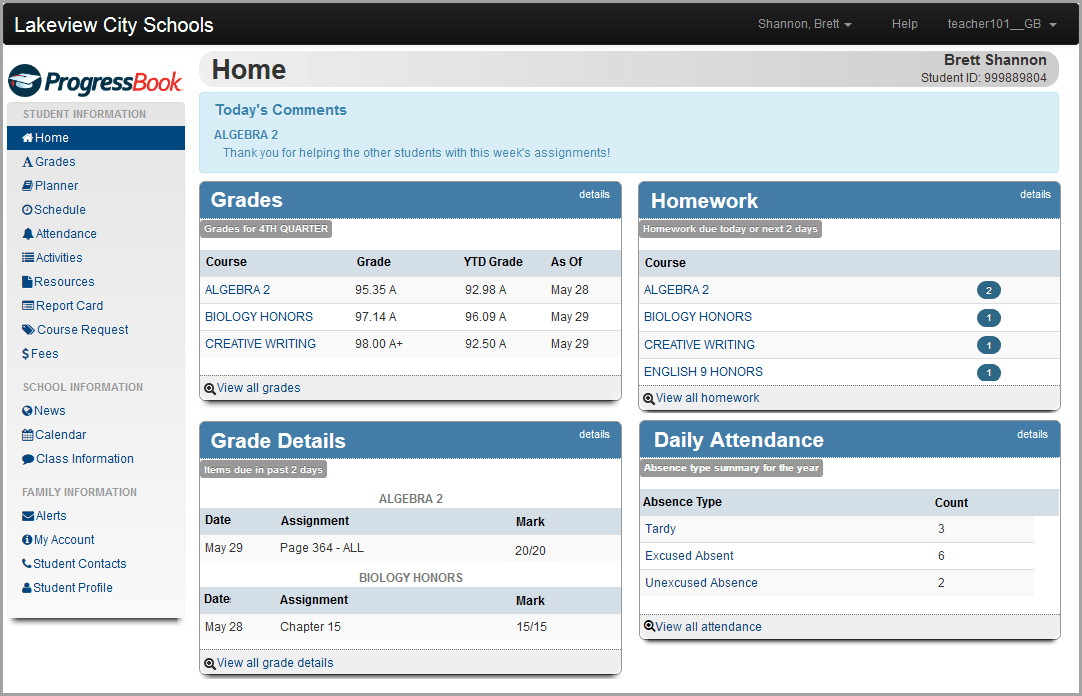Click the Class Information speech bubble icon
The height and width of the screenshot is (696, 1082).
pyautogui.click(x=28, y=459)
